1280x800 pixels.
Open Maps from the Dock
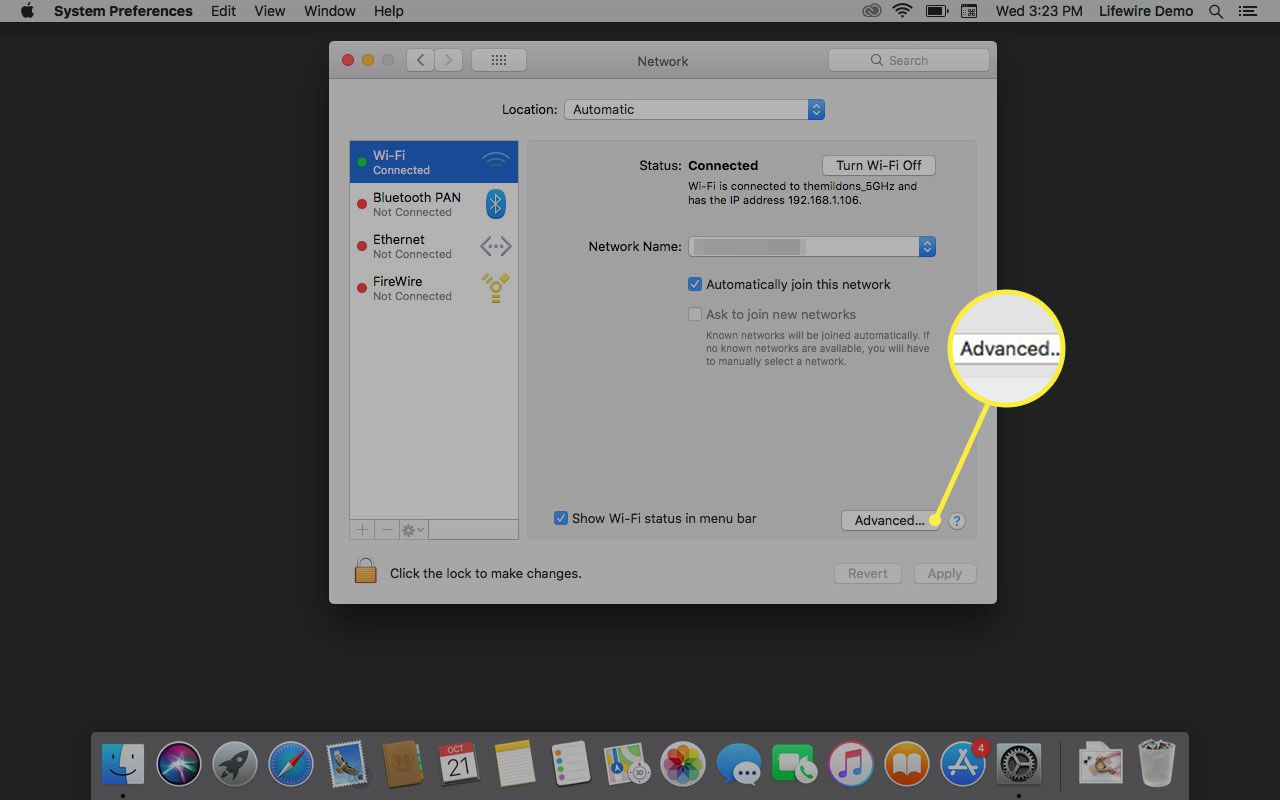tap(627, 765)
